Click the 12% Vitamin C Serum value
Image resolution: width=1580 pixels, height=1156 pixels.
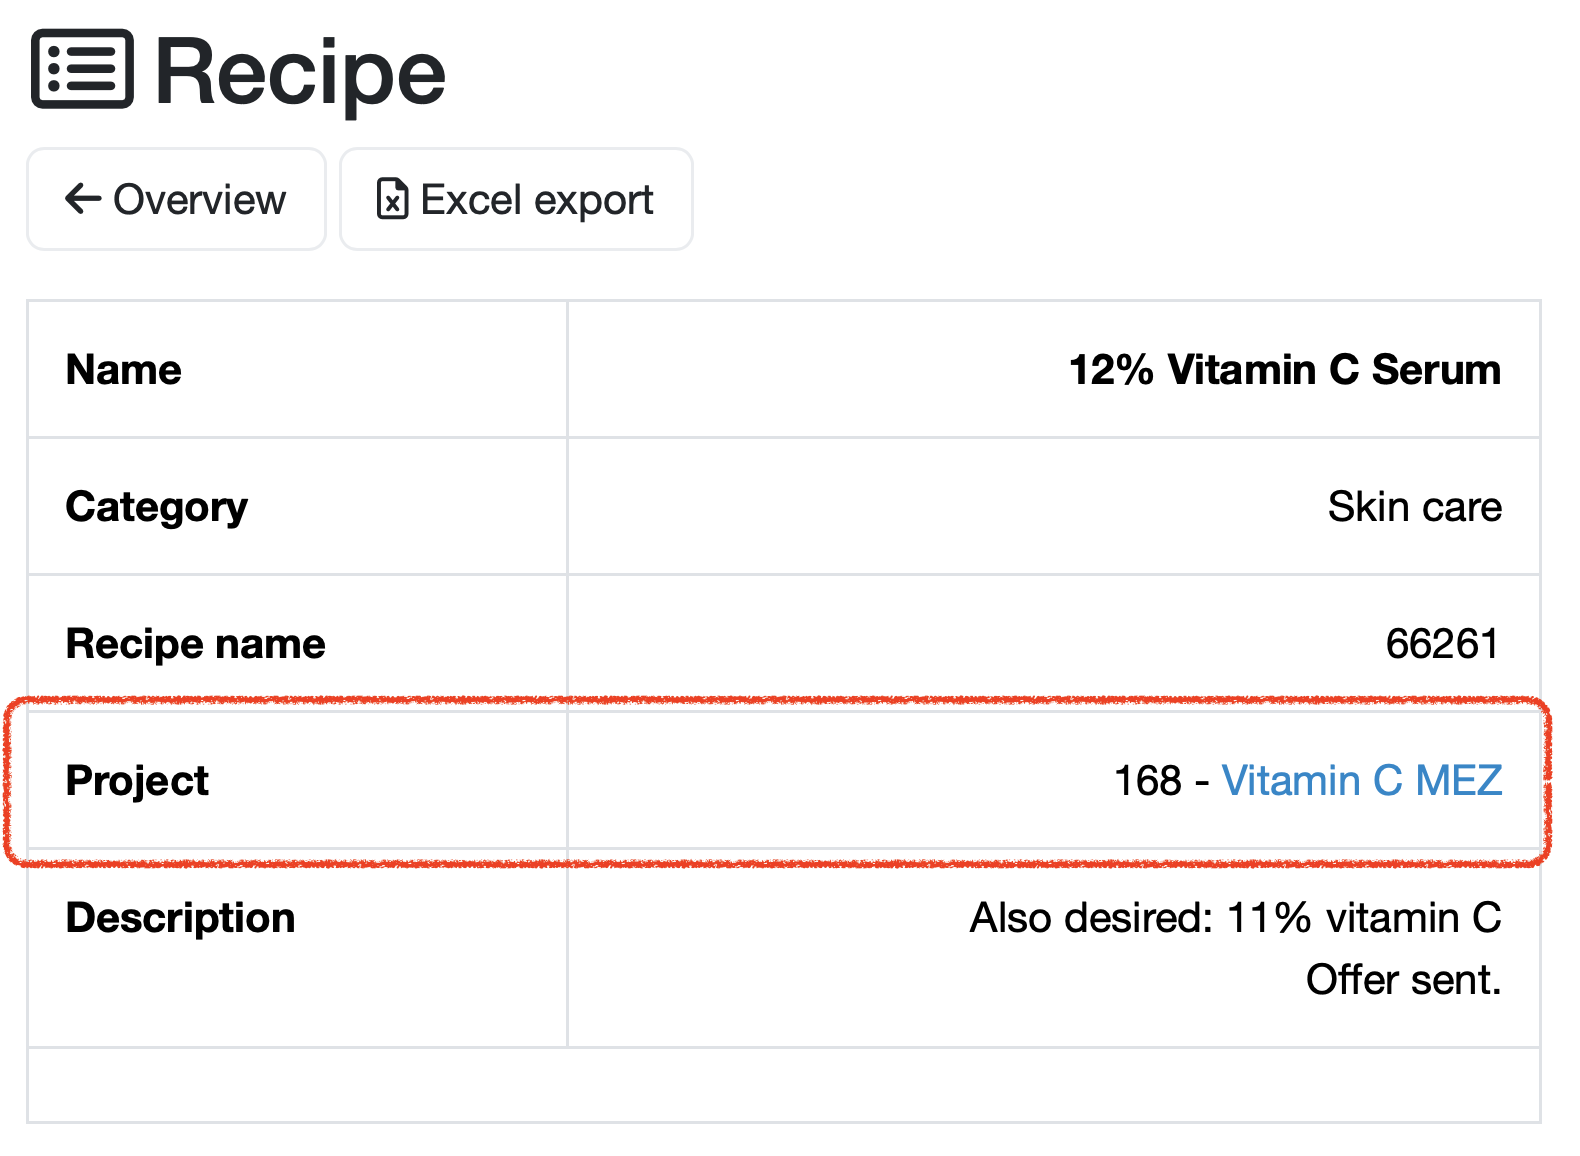[1284, 370]
